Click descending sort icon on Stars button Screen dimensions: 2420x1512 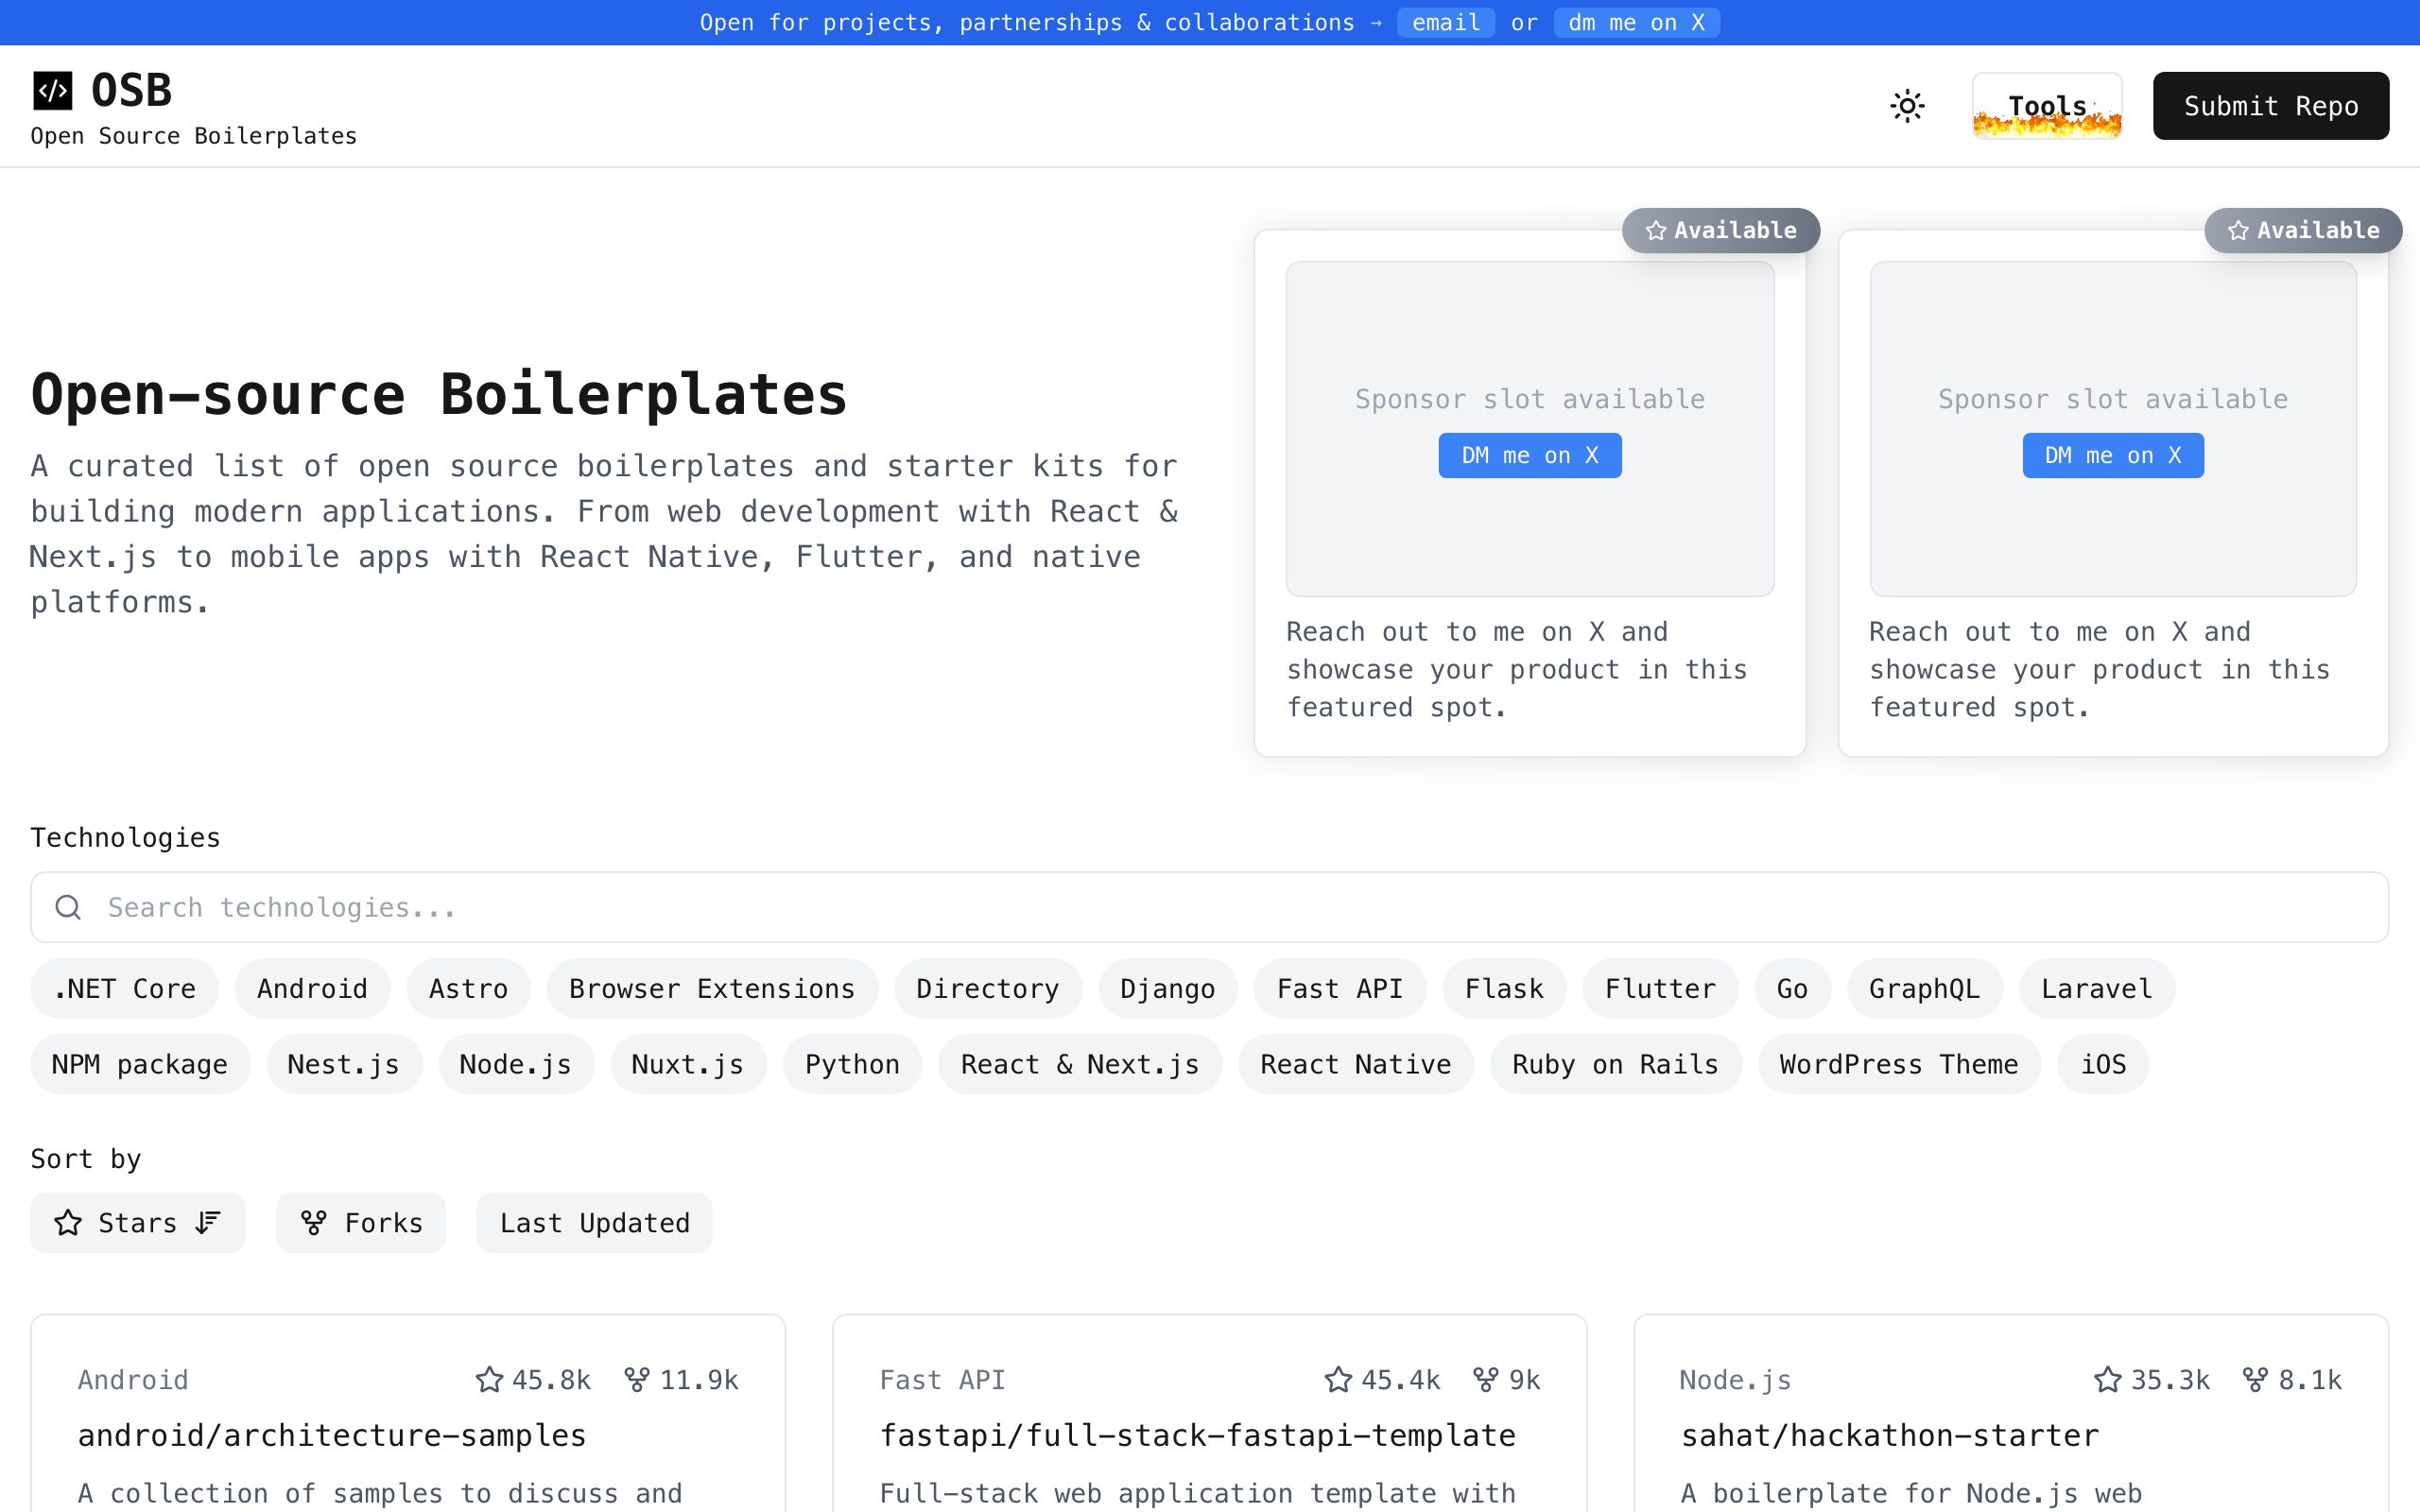(x=208, y=1223)
